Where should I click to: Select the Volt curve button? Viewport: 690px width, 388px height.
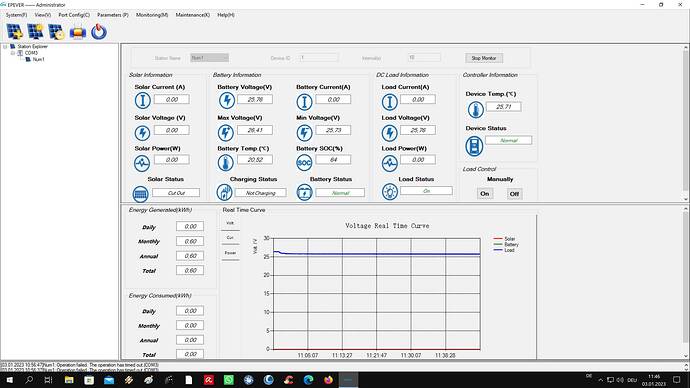pyautogui.click(x=230, y=223)
